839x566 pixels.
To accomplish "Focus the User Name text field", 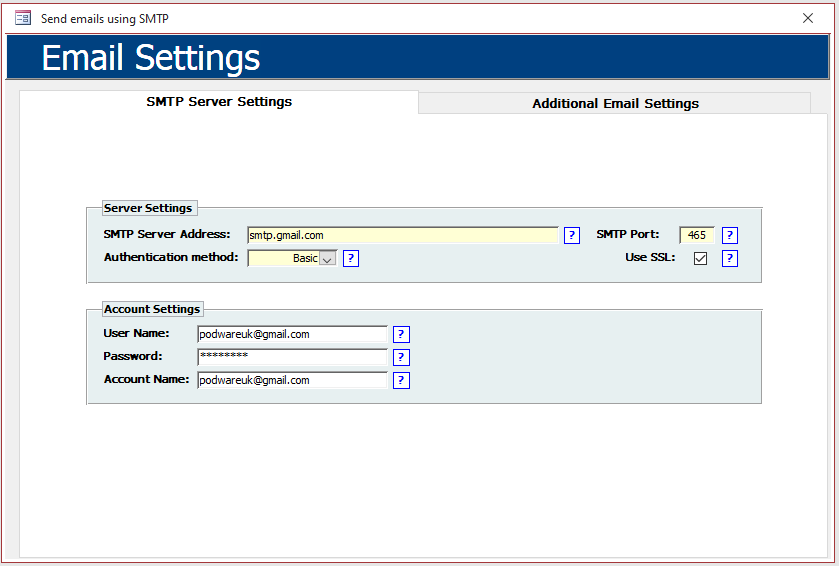I will point(291,335).
